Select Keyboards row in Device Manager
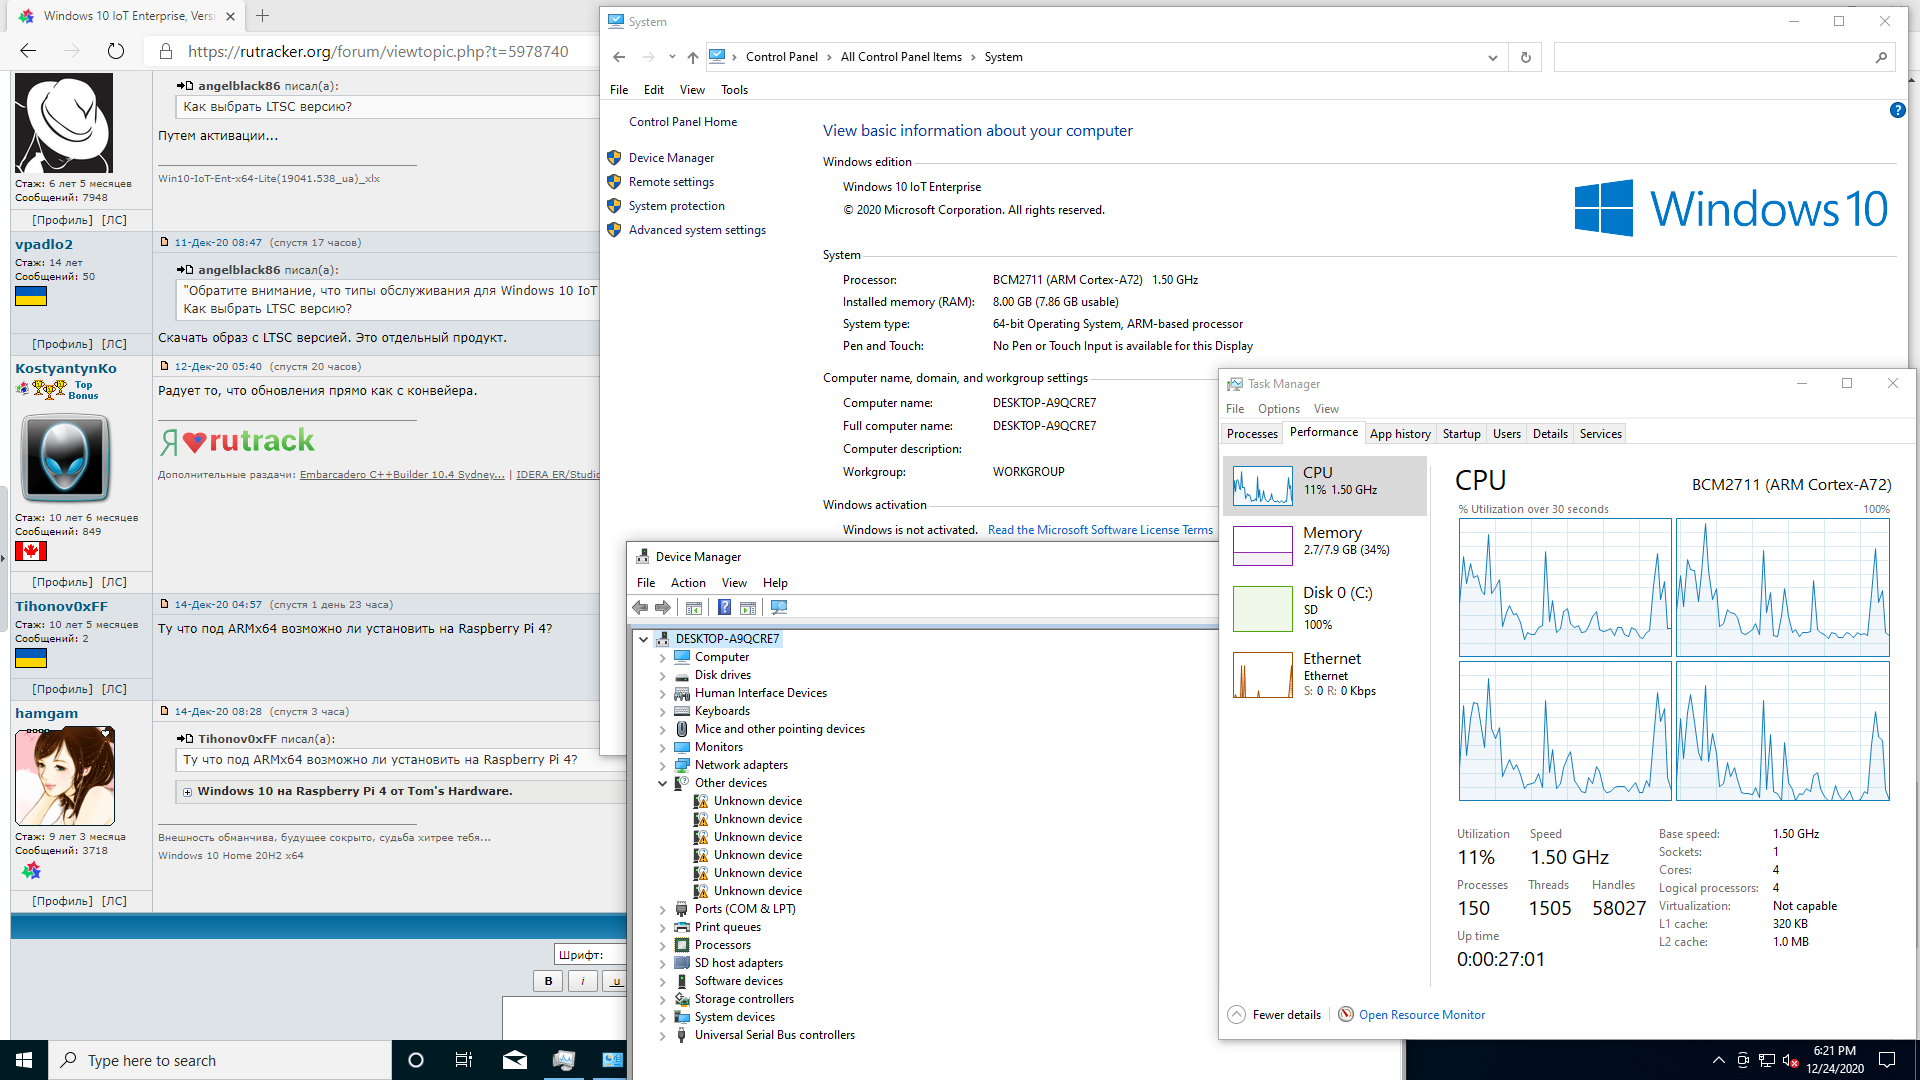Screen dimensions: 1920x1080 (x=722, y=712)
